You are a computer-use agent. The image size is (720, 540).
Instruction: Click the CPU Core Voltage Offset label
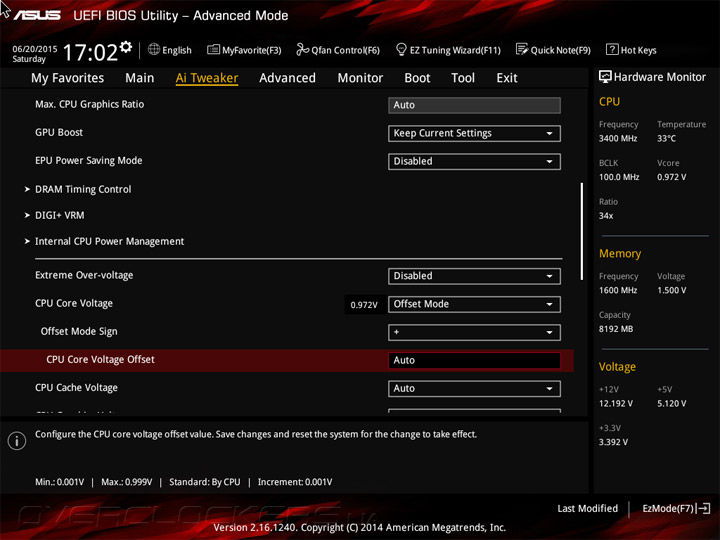point(101,360)
